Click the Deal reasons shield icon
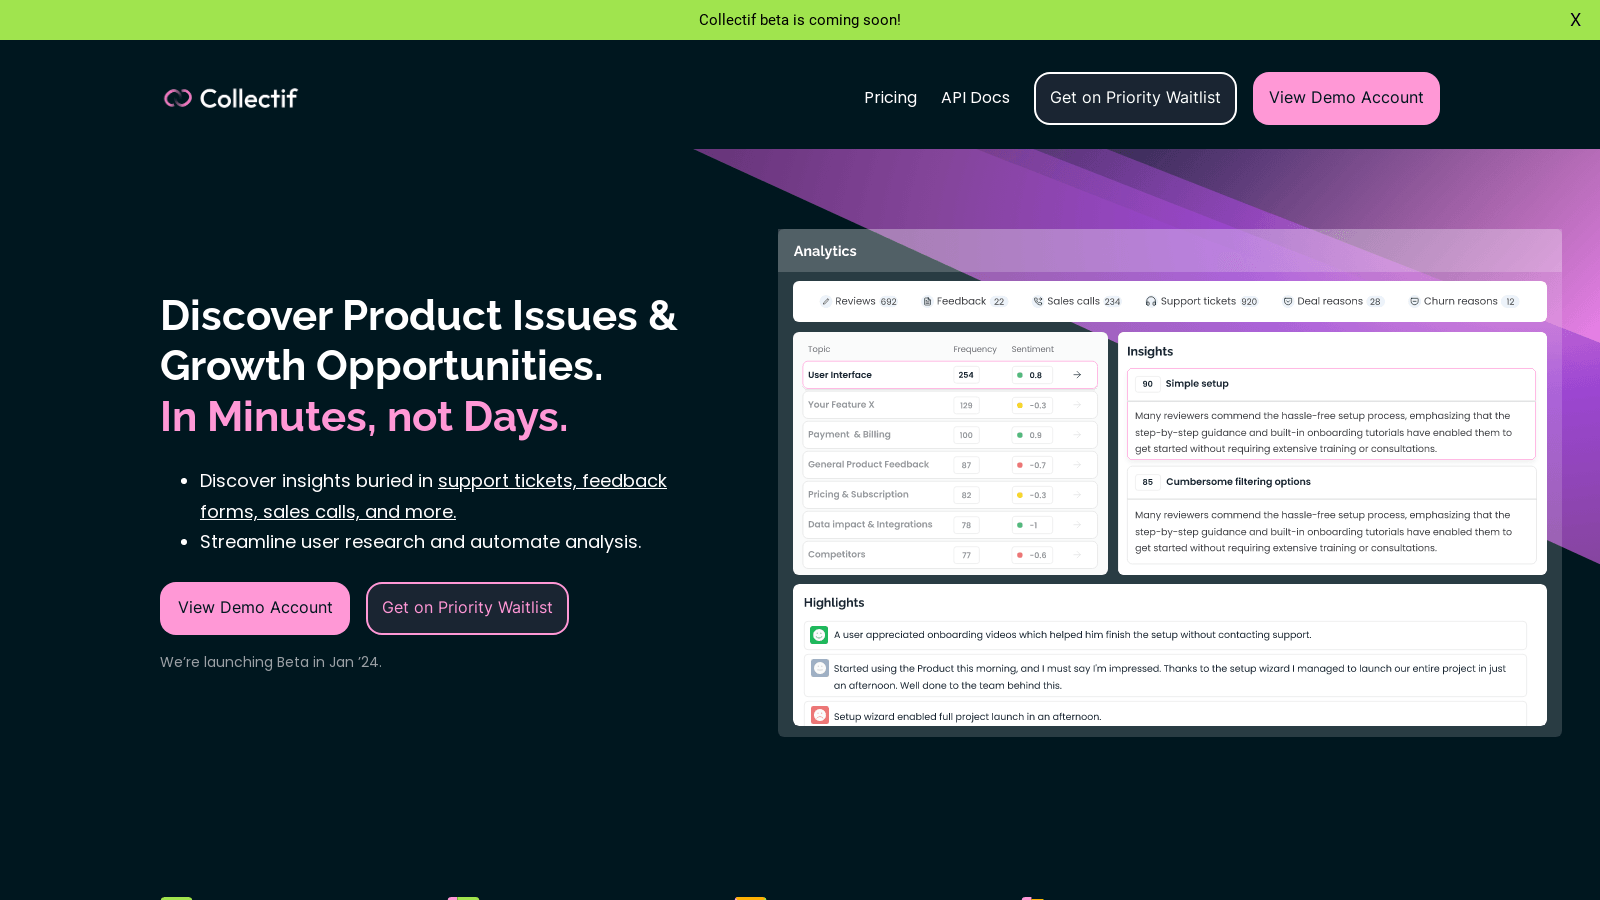Image resolution: width=1600 pixels, height=900 pixels. 1288,301
